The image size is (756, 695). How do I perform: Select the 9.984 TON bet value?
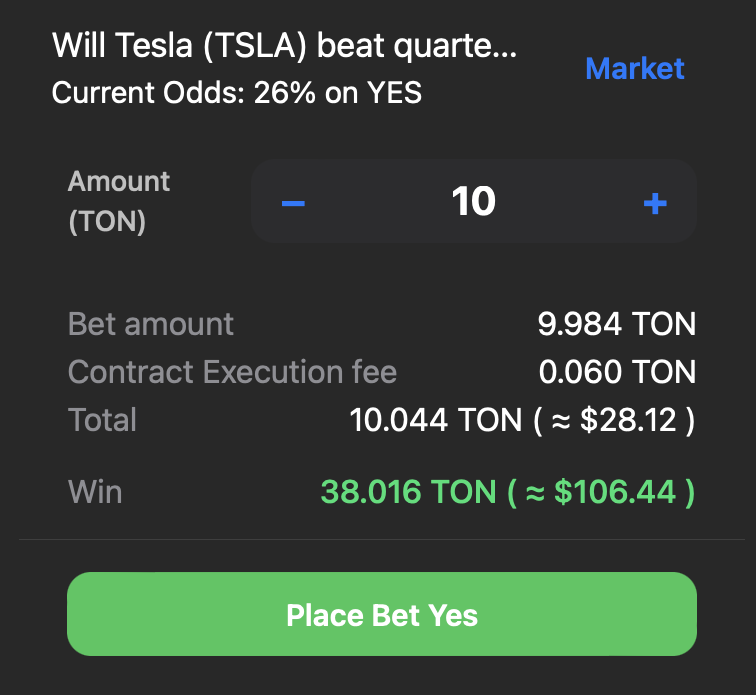616,324
